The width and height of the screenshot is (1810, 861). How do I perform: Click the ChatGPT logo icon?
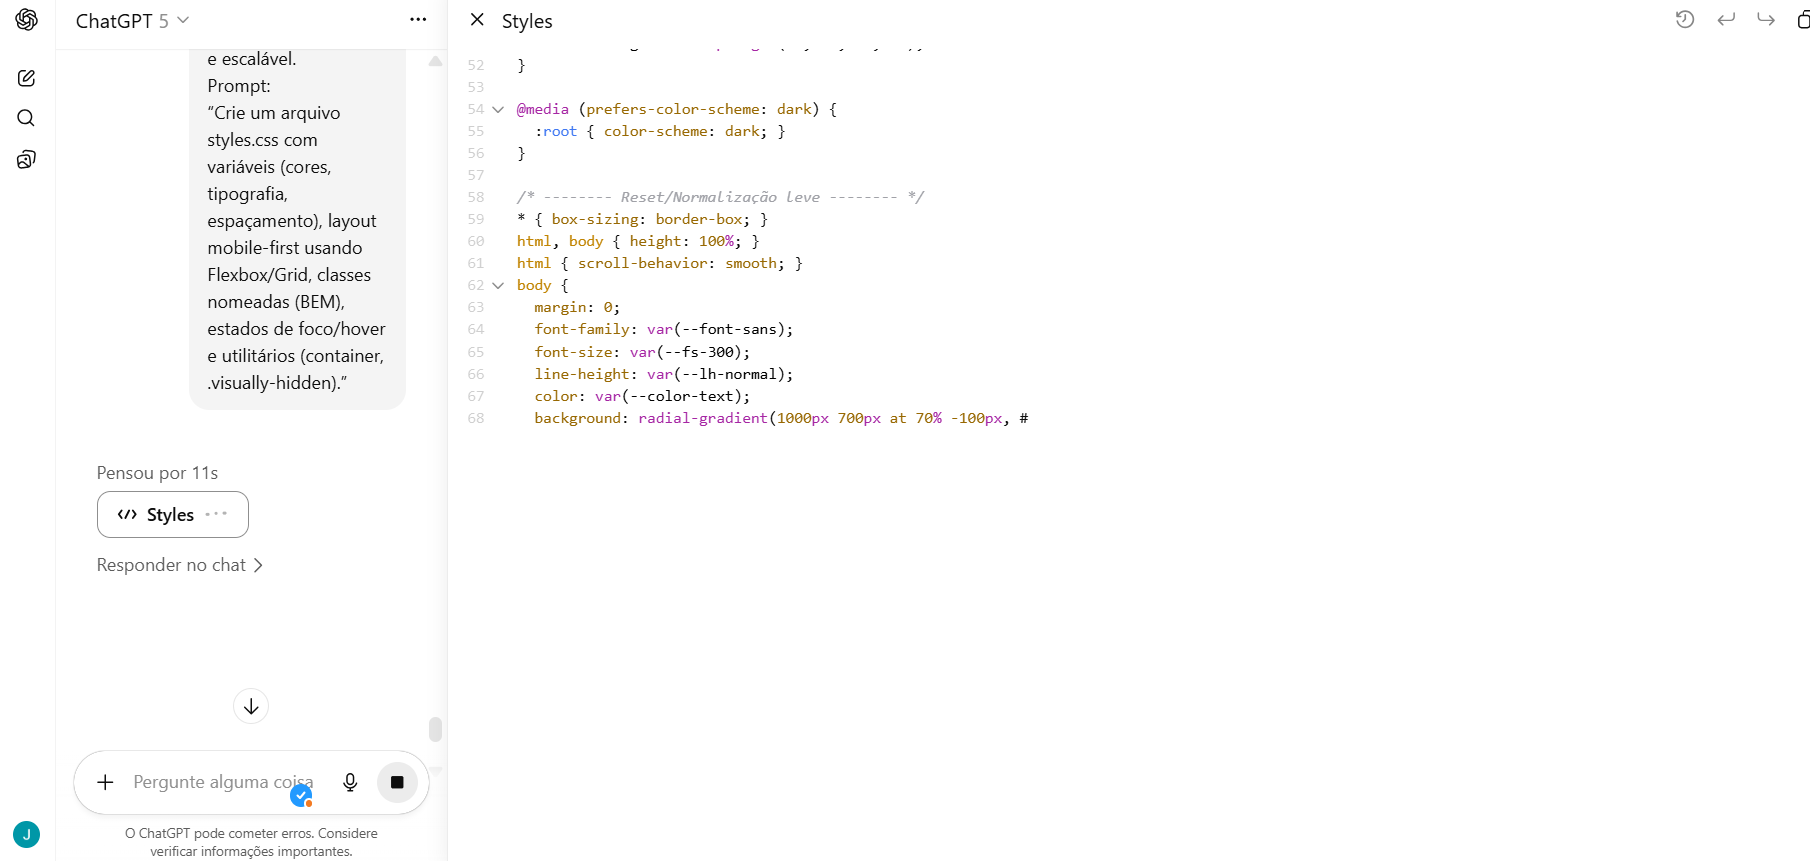[27, 20]
